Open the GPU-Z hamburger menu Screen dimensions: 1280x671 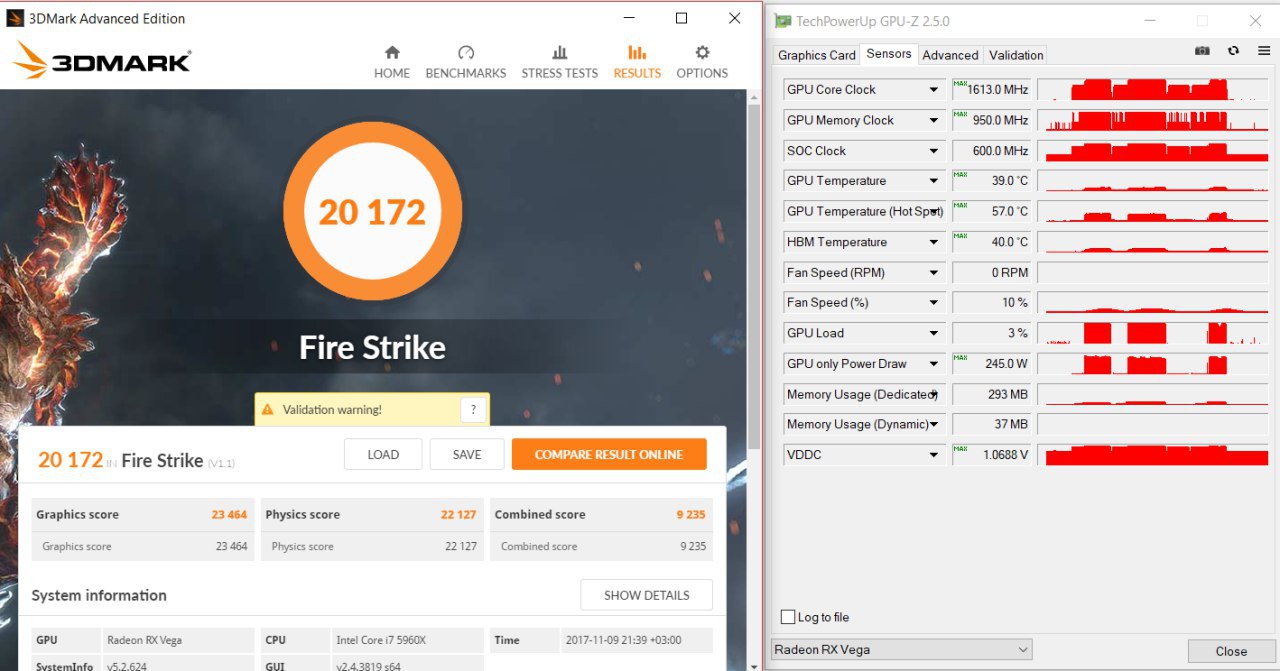click(1264, 52)
